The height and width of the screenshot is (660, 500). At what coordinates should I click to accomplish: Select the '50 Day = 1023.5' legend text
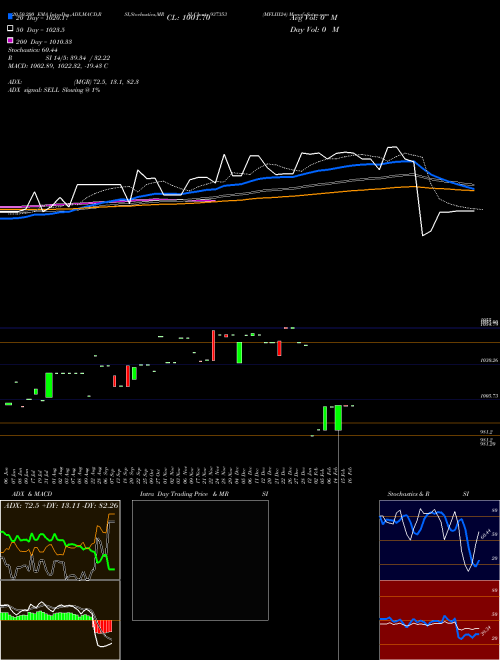(x=40, y=30)
